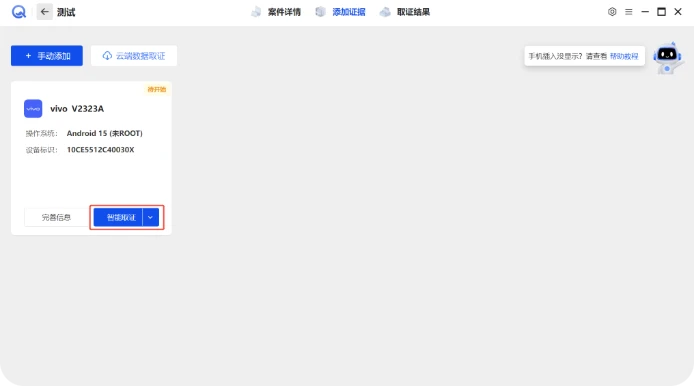Start 智能取证 extraction

coord(118,217)
